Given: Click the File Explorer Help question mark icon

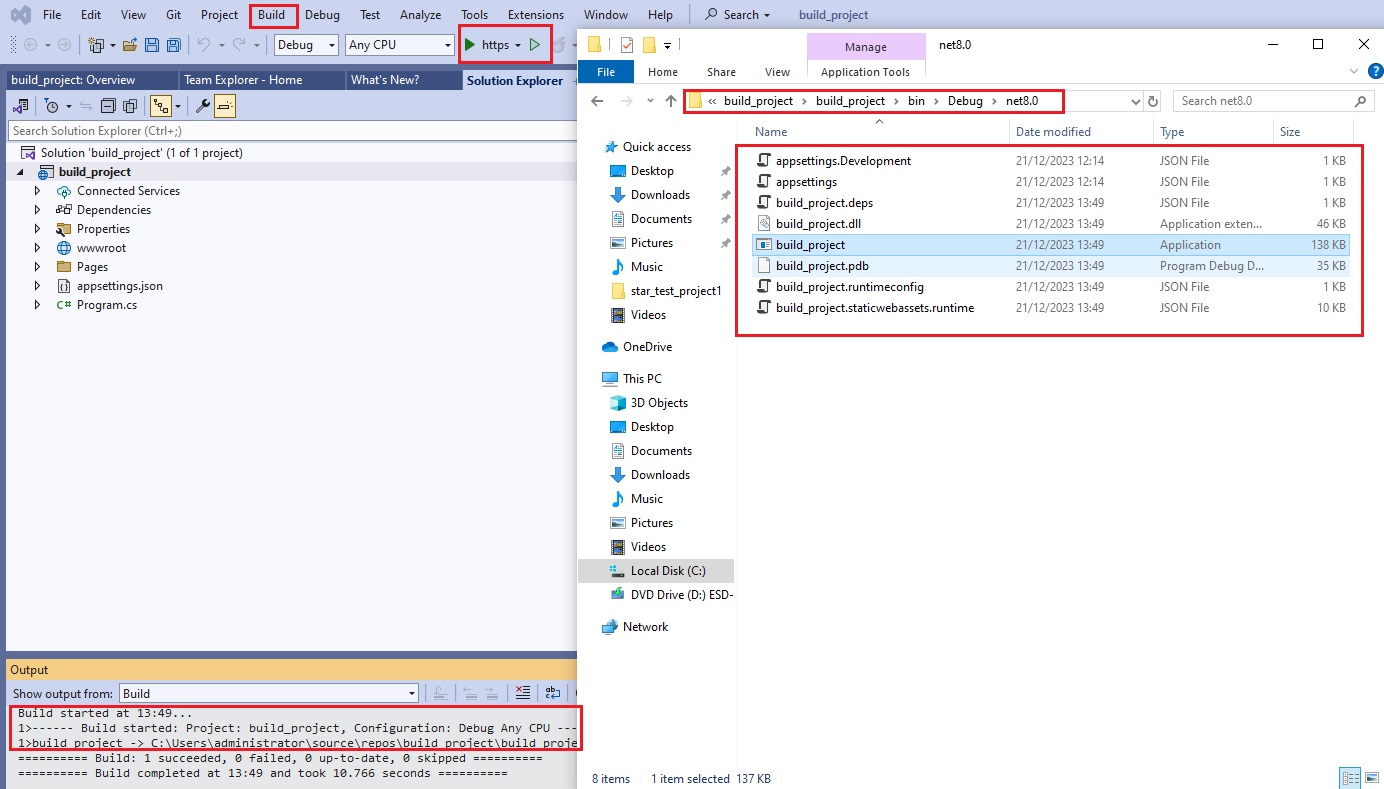Looking at the screenshot, I should point(1375,71).
